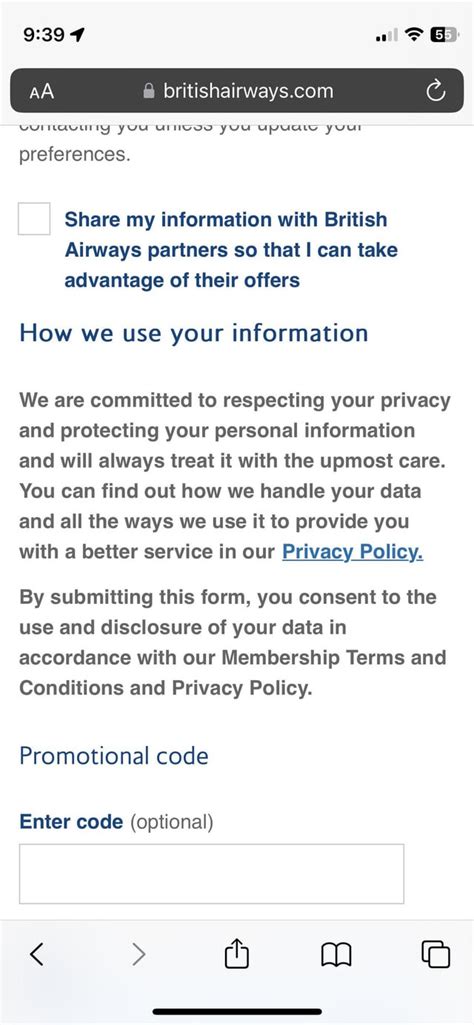Tap the 'Enter code (optional)' label
474x1025 pixels.
(x=116, y=822)
